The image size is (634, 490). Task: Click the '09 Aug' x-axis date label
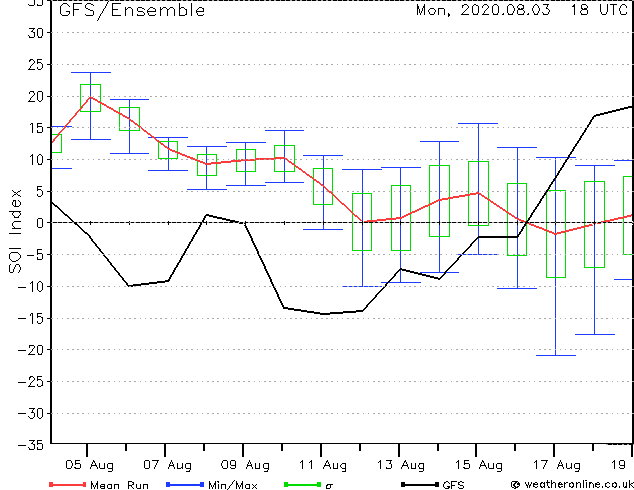click(245, 465)
